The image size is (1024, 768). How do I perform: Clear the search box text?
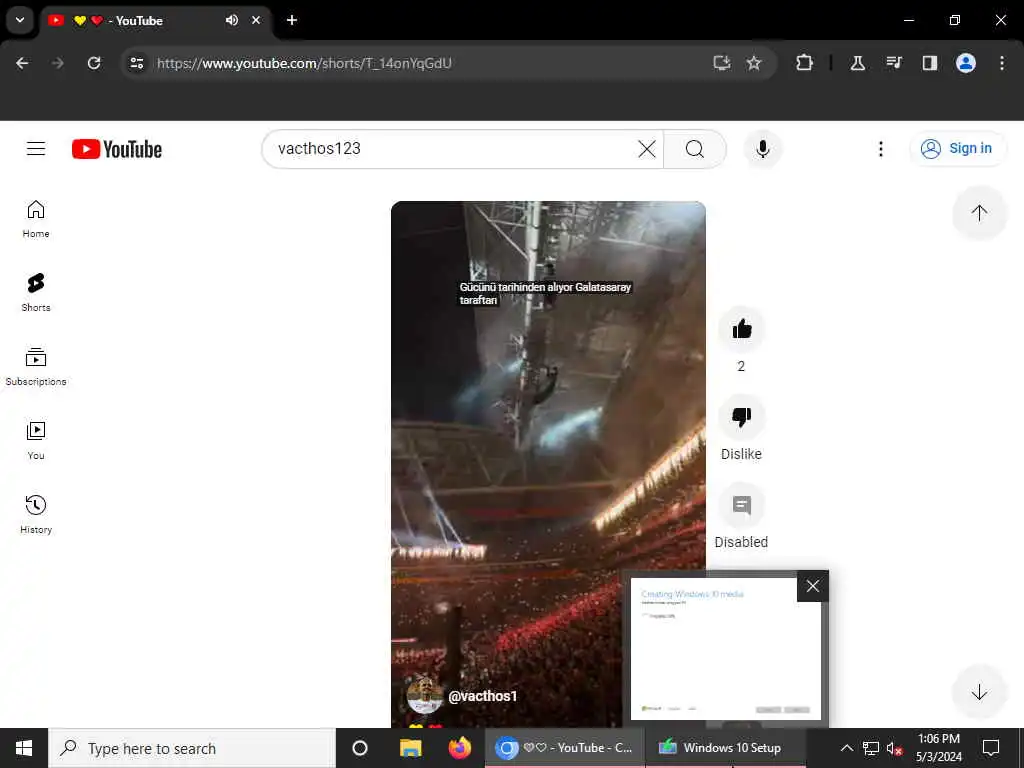coord(647,149)
